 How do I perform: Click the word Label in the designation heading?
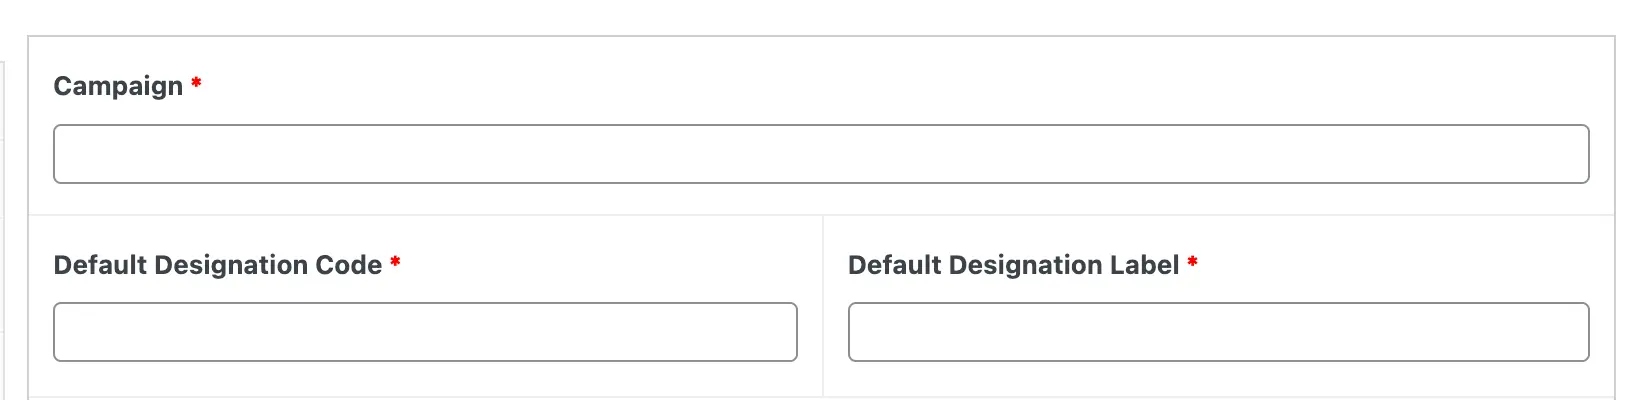(x=1146, y=265)
